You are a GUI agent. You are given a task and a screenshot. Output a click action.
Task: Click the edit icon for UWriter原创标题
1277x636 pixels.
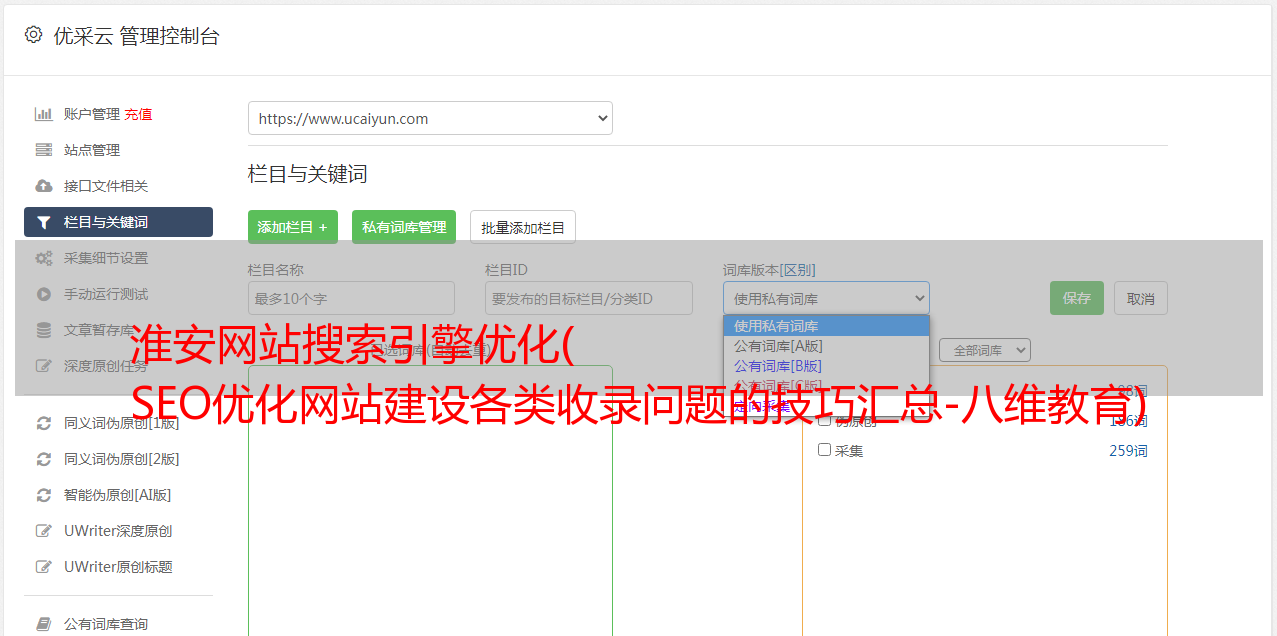point(43,567)
